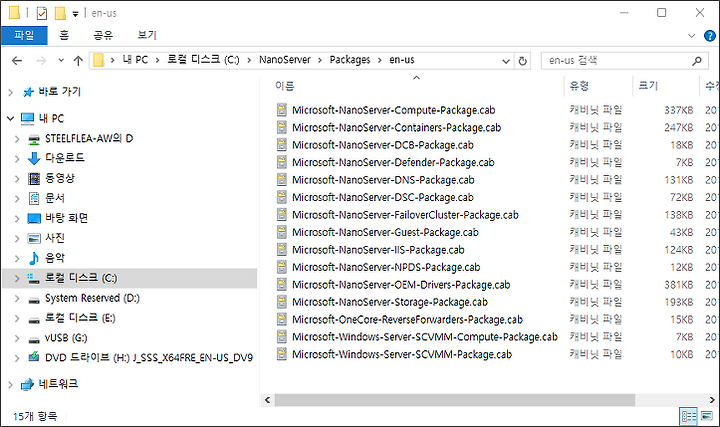Select Microsoft-OneCore-ReverseForwarders-Package.cab
This screenshot has width=720, height=427.
407,320
